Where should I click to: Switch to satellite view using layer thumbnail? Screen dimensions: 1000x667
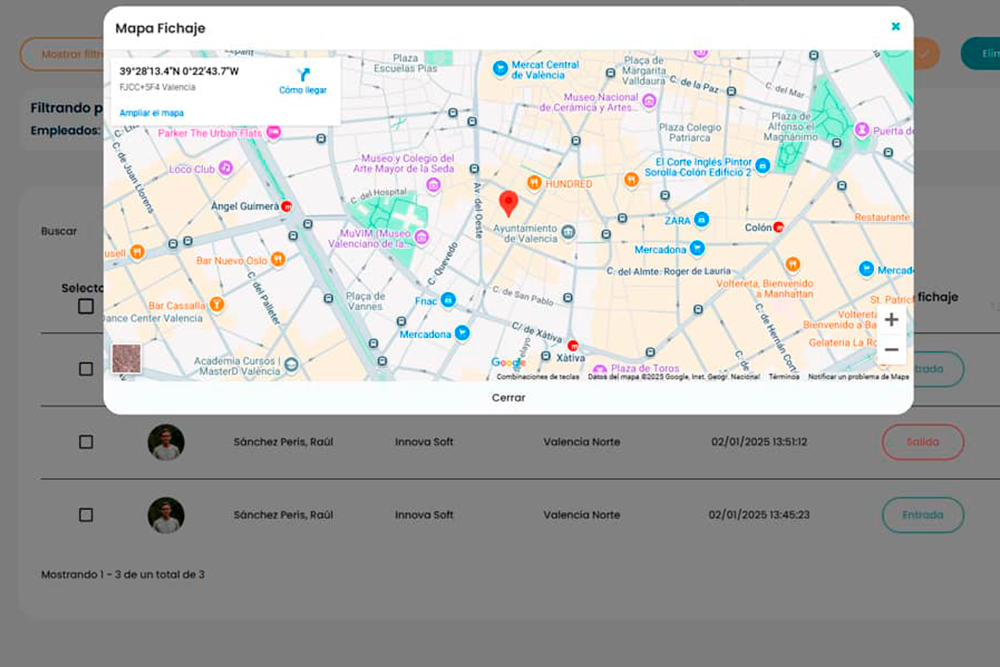click(x=127, y=358)
